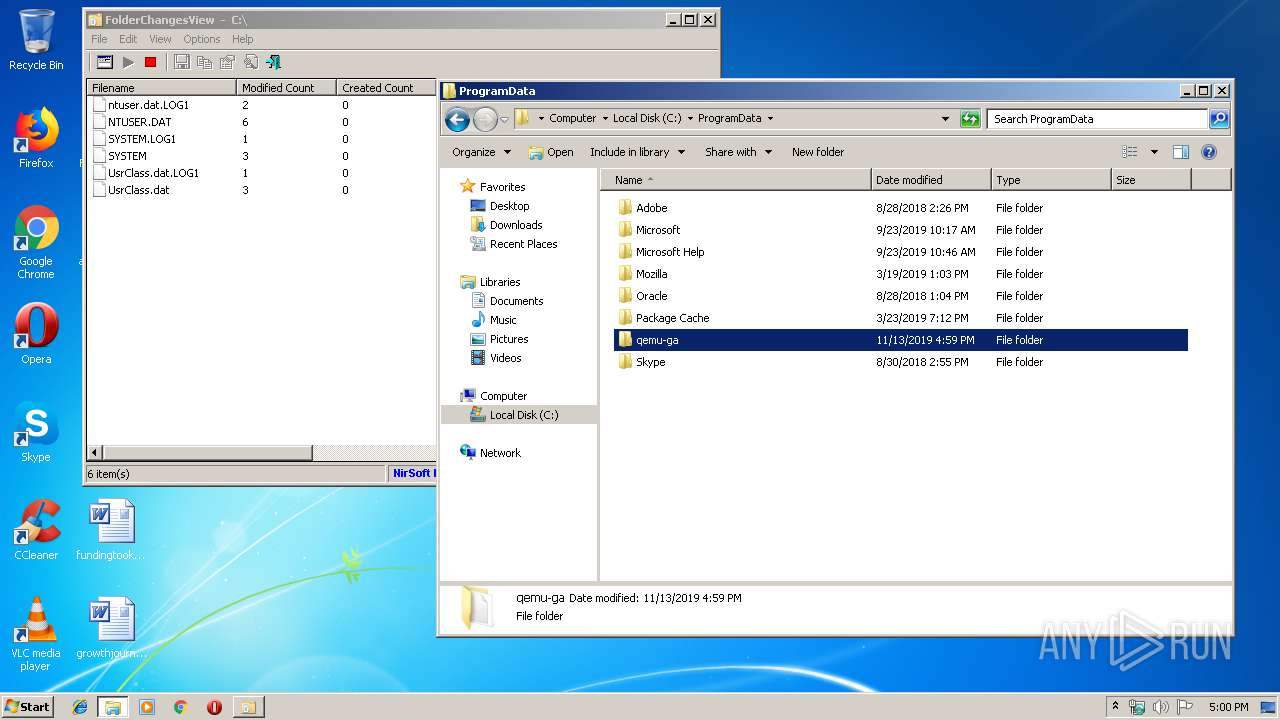Image resolution: width=1280 pixels, height=720 pixels.
Task: Select UsrClass.dat.LOG1 row
Action: click(x=261, y=173)
